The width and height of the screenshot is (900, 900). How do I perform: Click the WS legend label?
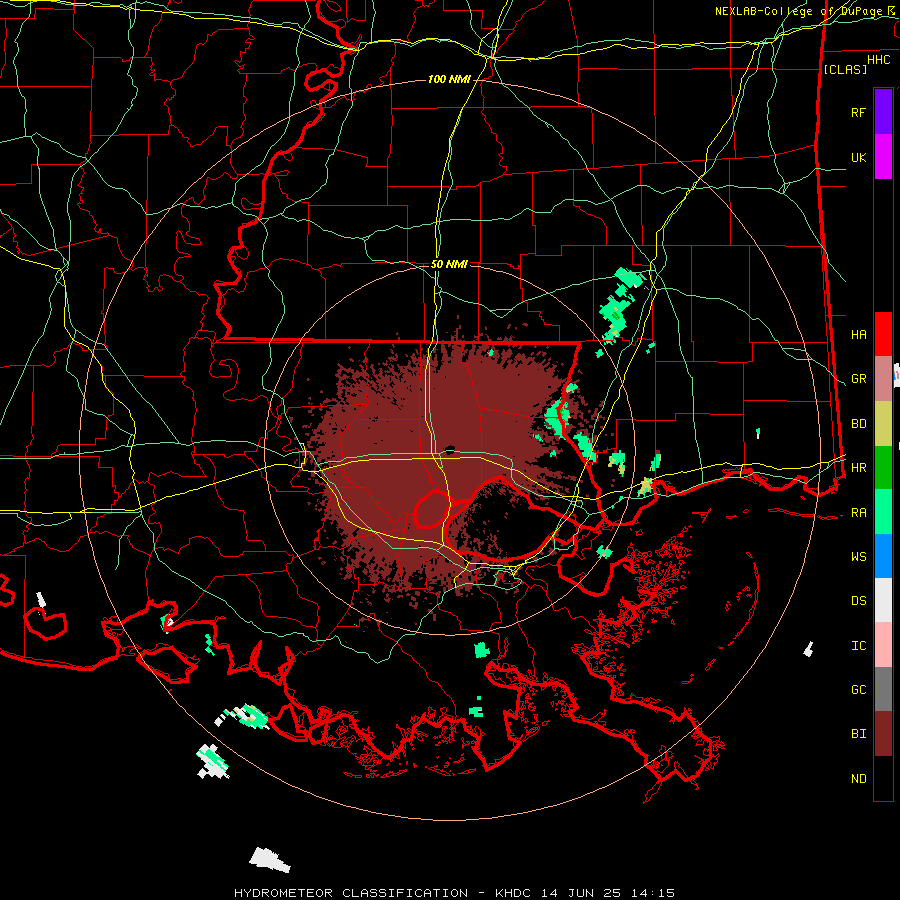[x=858, y=556]
